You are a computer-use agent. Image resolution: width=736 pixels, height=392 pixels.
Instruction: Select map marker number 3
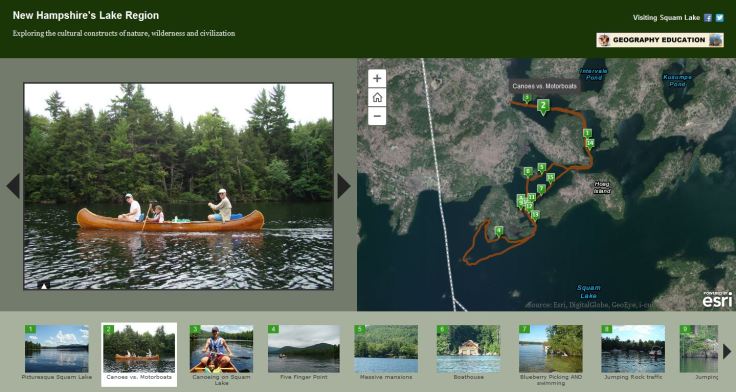[x=527, y=98]
